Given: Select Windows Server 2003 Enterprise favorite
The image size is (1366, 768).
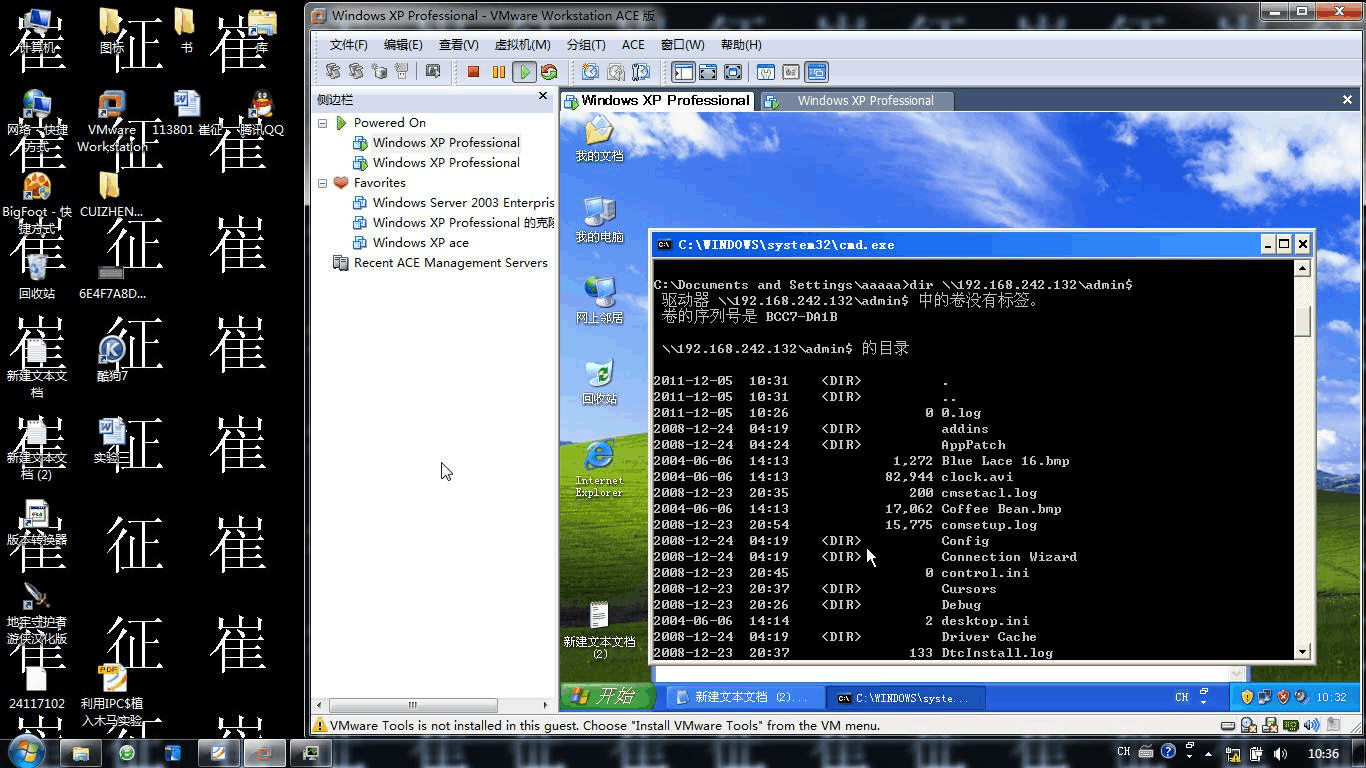Looking at the screenshot, I should click(x=462, y=202).
